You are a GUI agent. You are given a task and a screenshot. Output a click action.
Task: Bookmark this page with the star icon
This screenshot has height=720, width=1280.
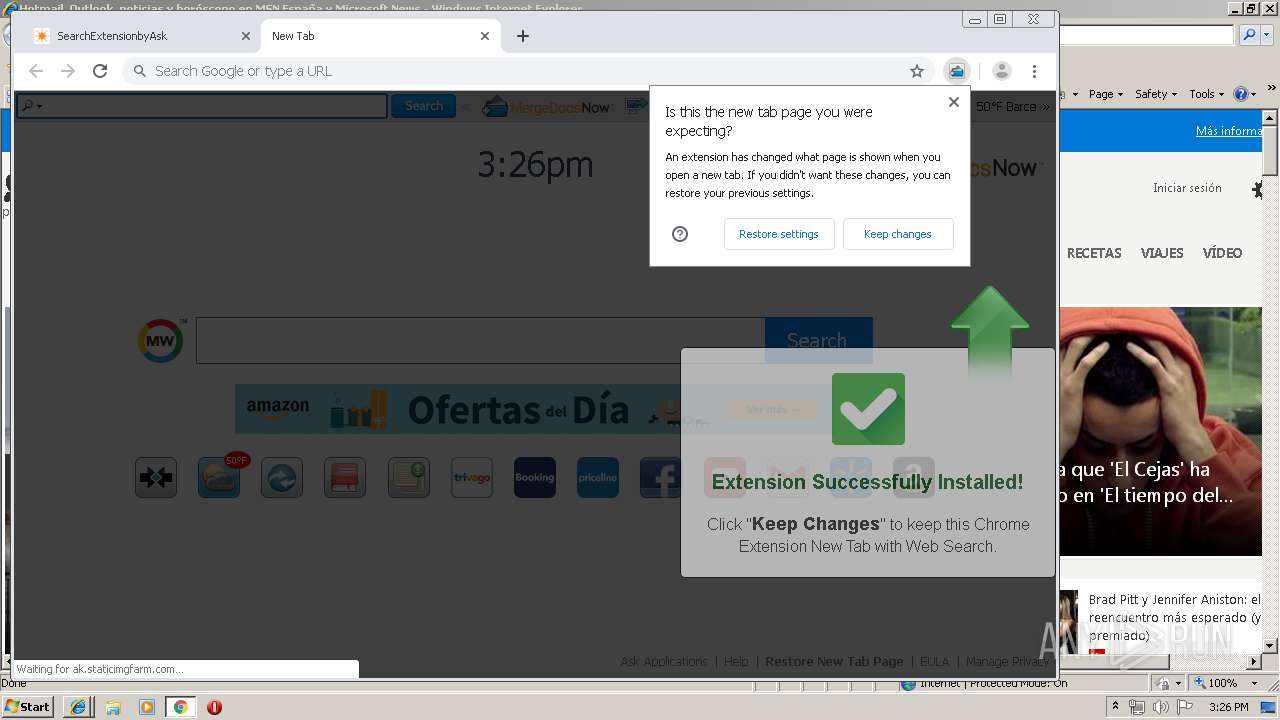tap(916, 71)
